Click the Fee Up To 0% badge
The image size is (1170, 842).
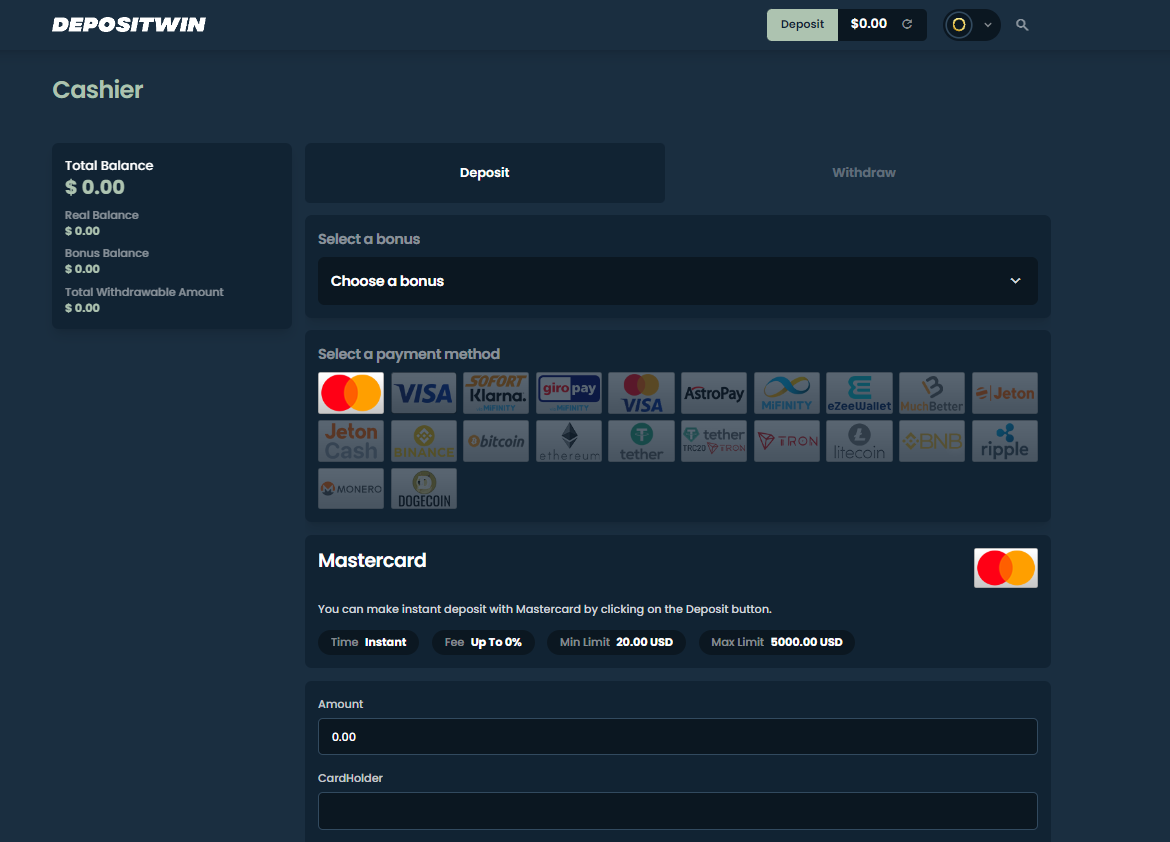[483, 642]
